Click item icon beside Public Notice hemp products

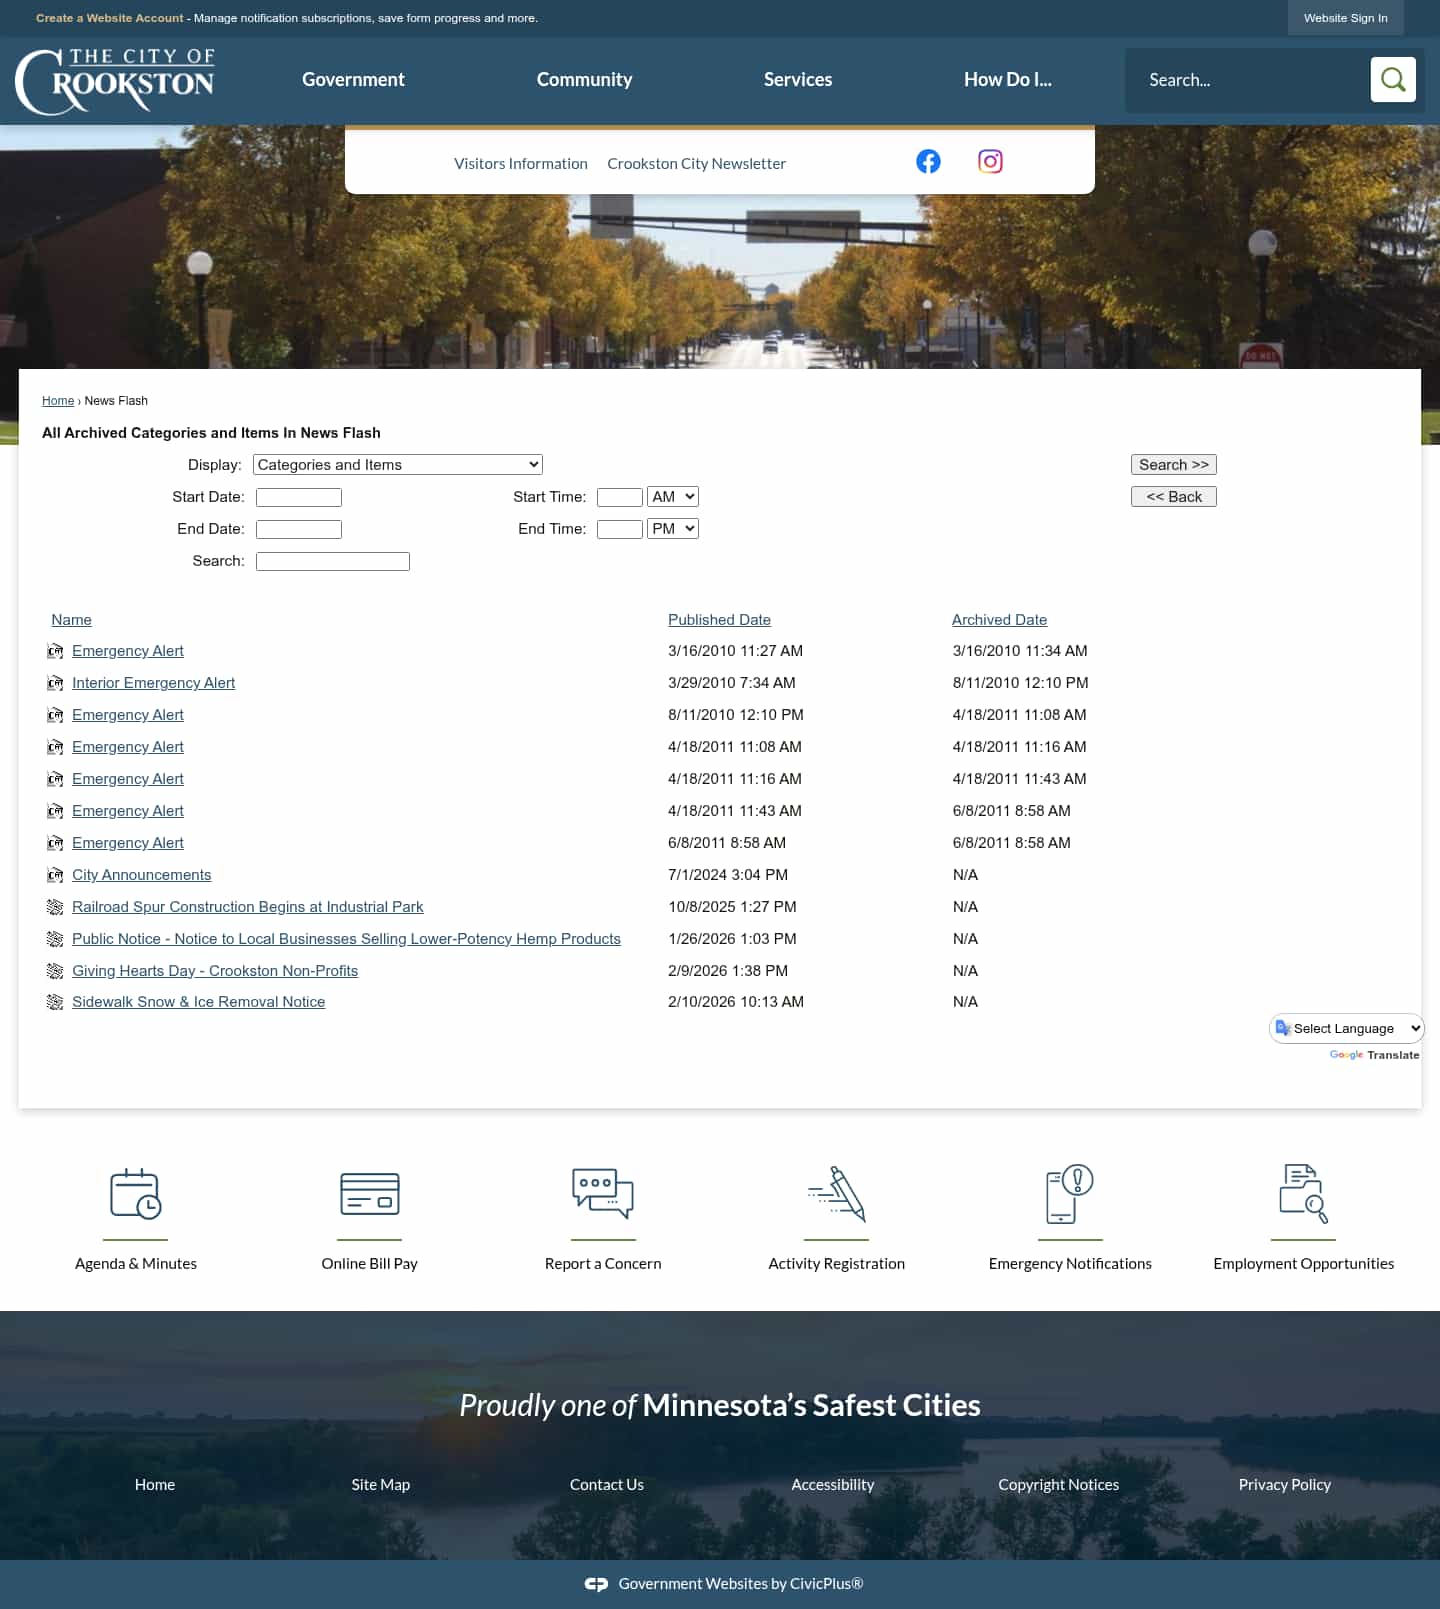click(55, 939)
